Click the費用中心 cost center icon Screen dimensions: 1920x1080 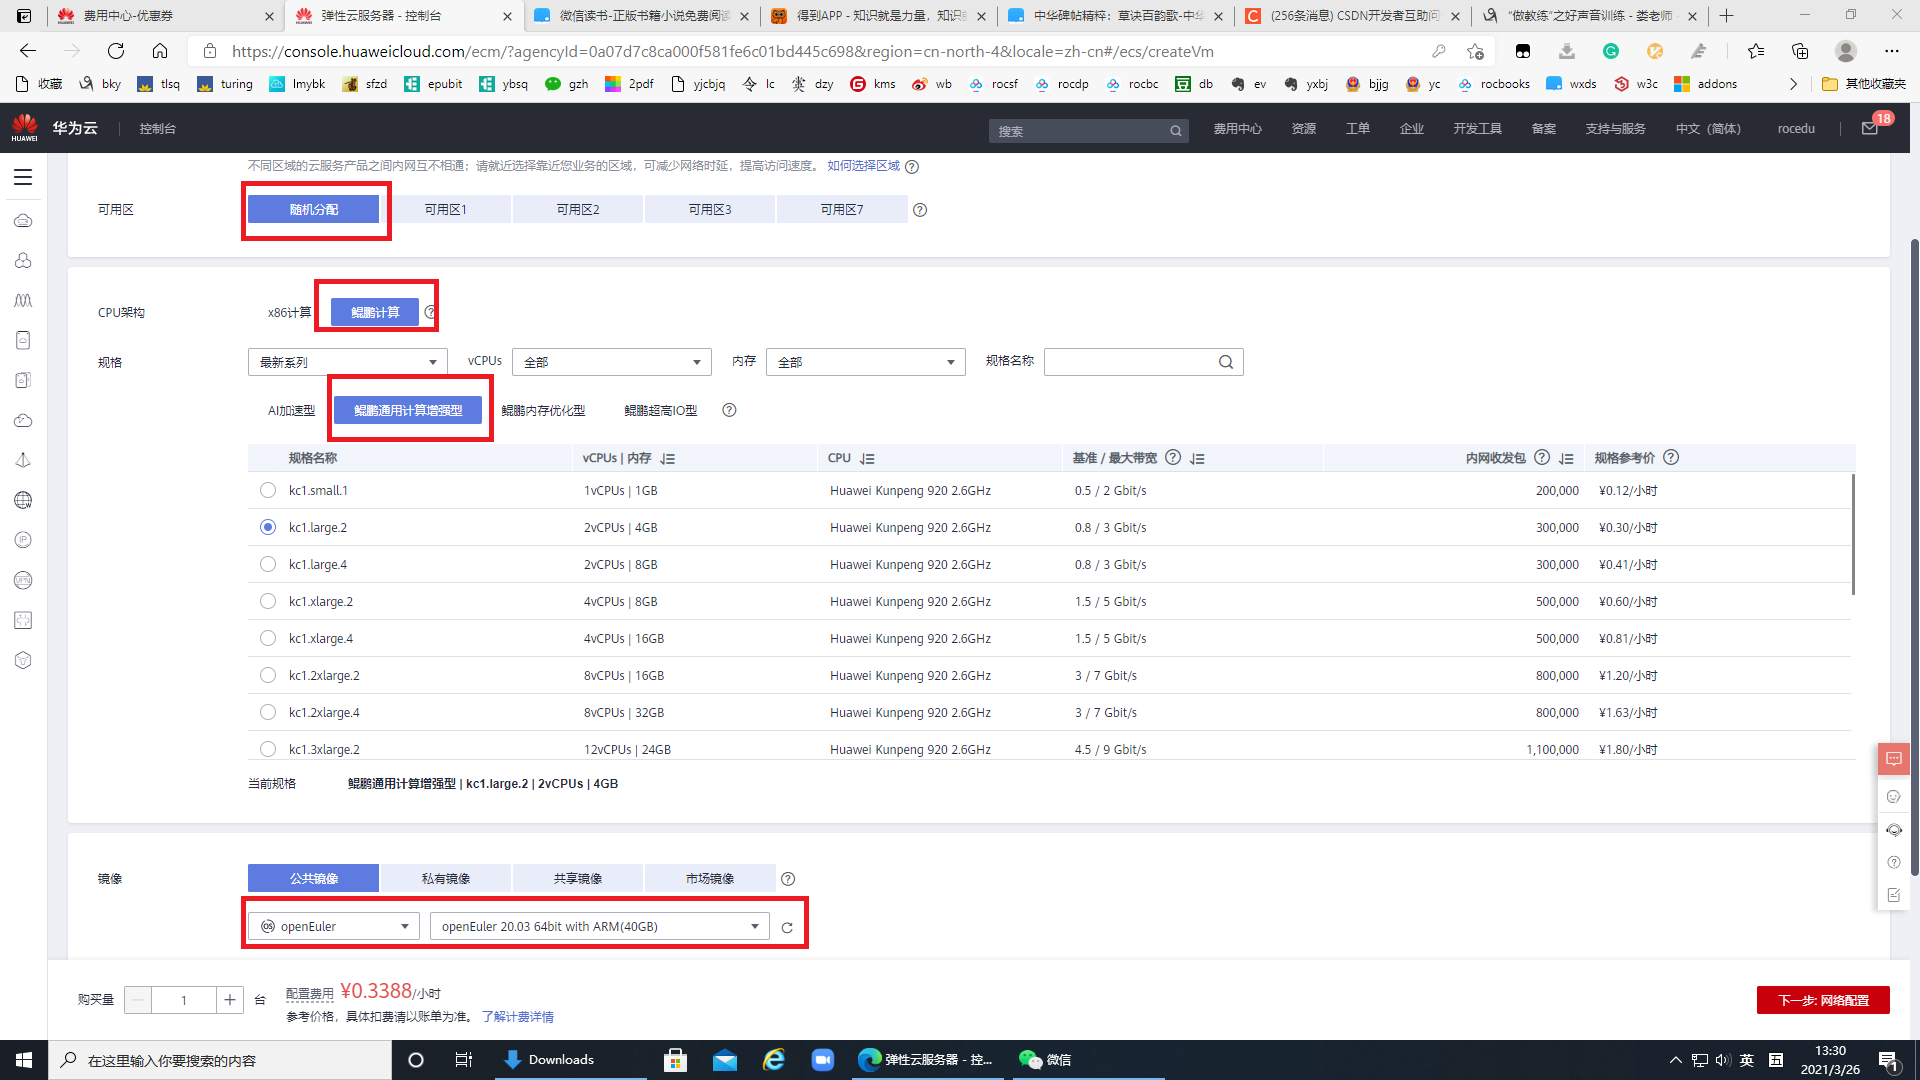click(1238, 128)
